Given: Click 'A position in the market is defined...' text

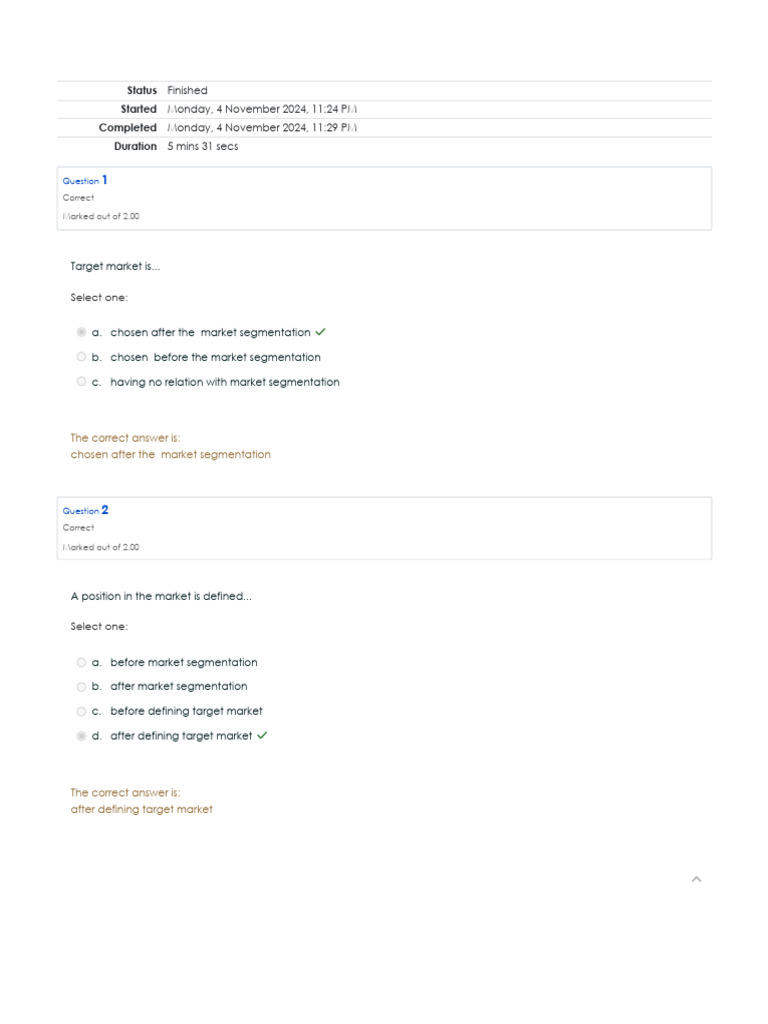Looking at the screenshot, I should tap(161, 597).
